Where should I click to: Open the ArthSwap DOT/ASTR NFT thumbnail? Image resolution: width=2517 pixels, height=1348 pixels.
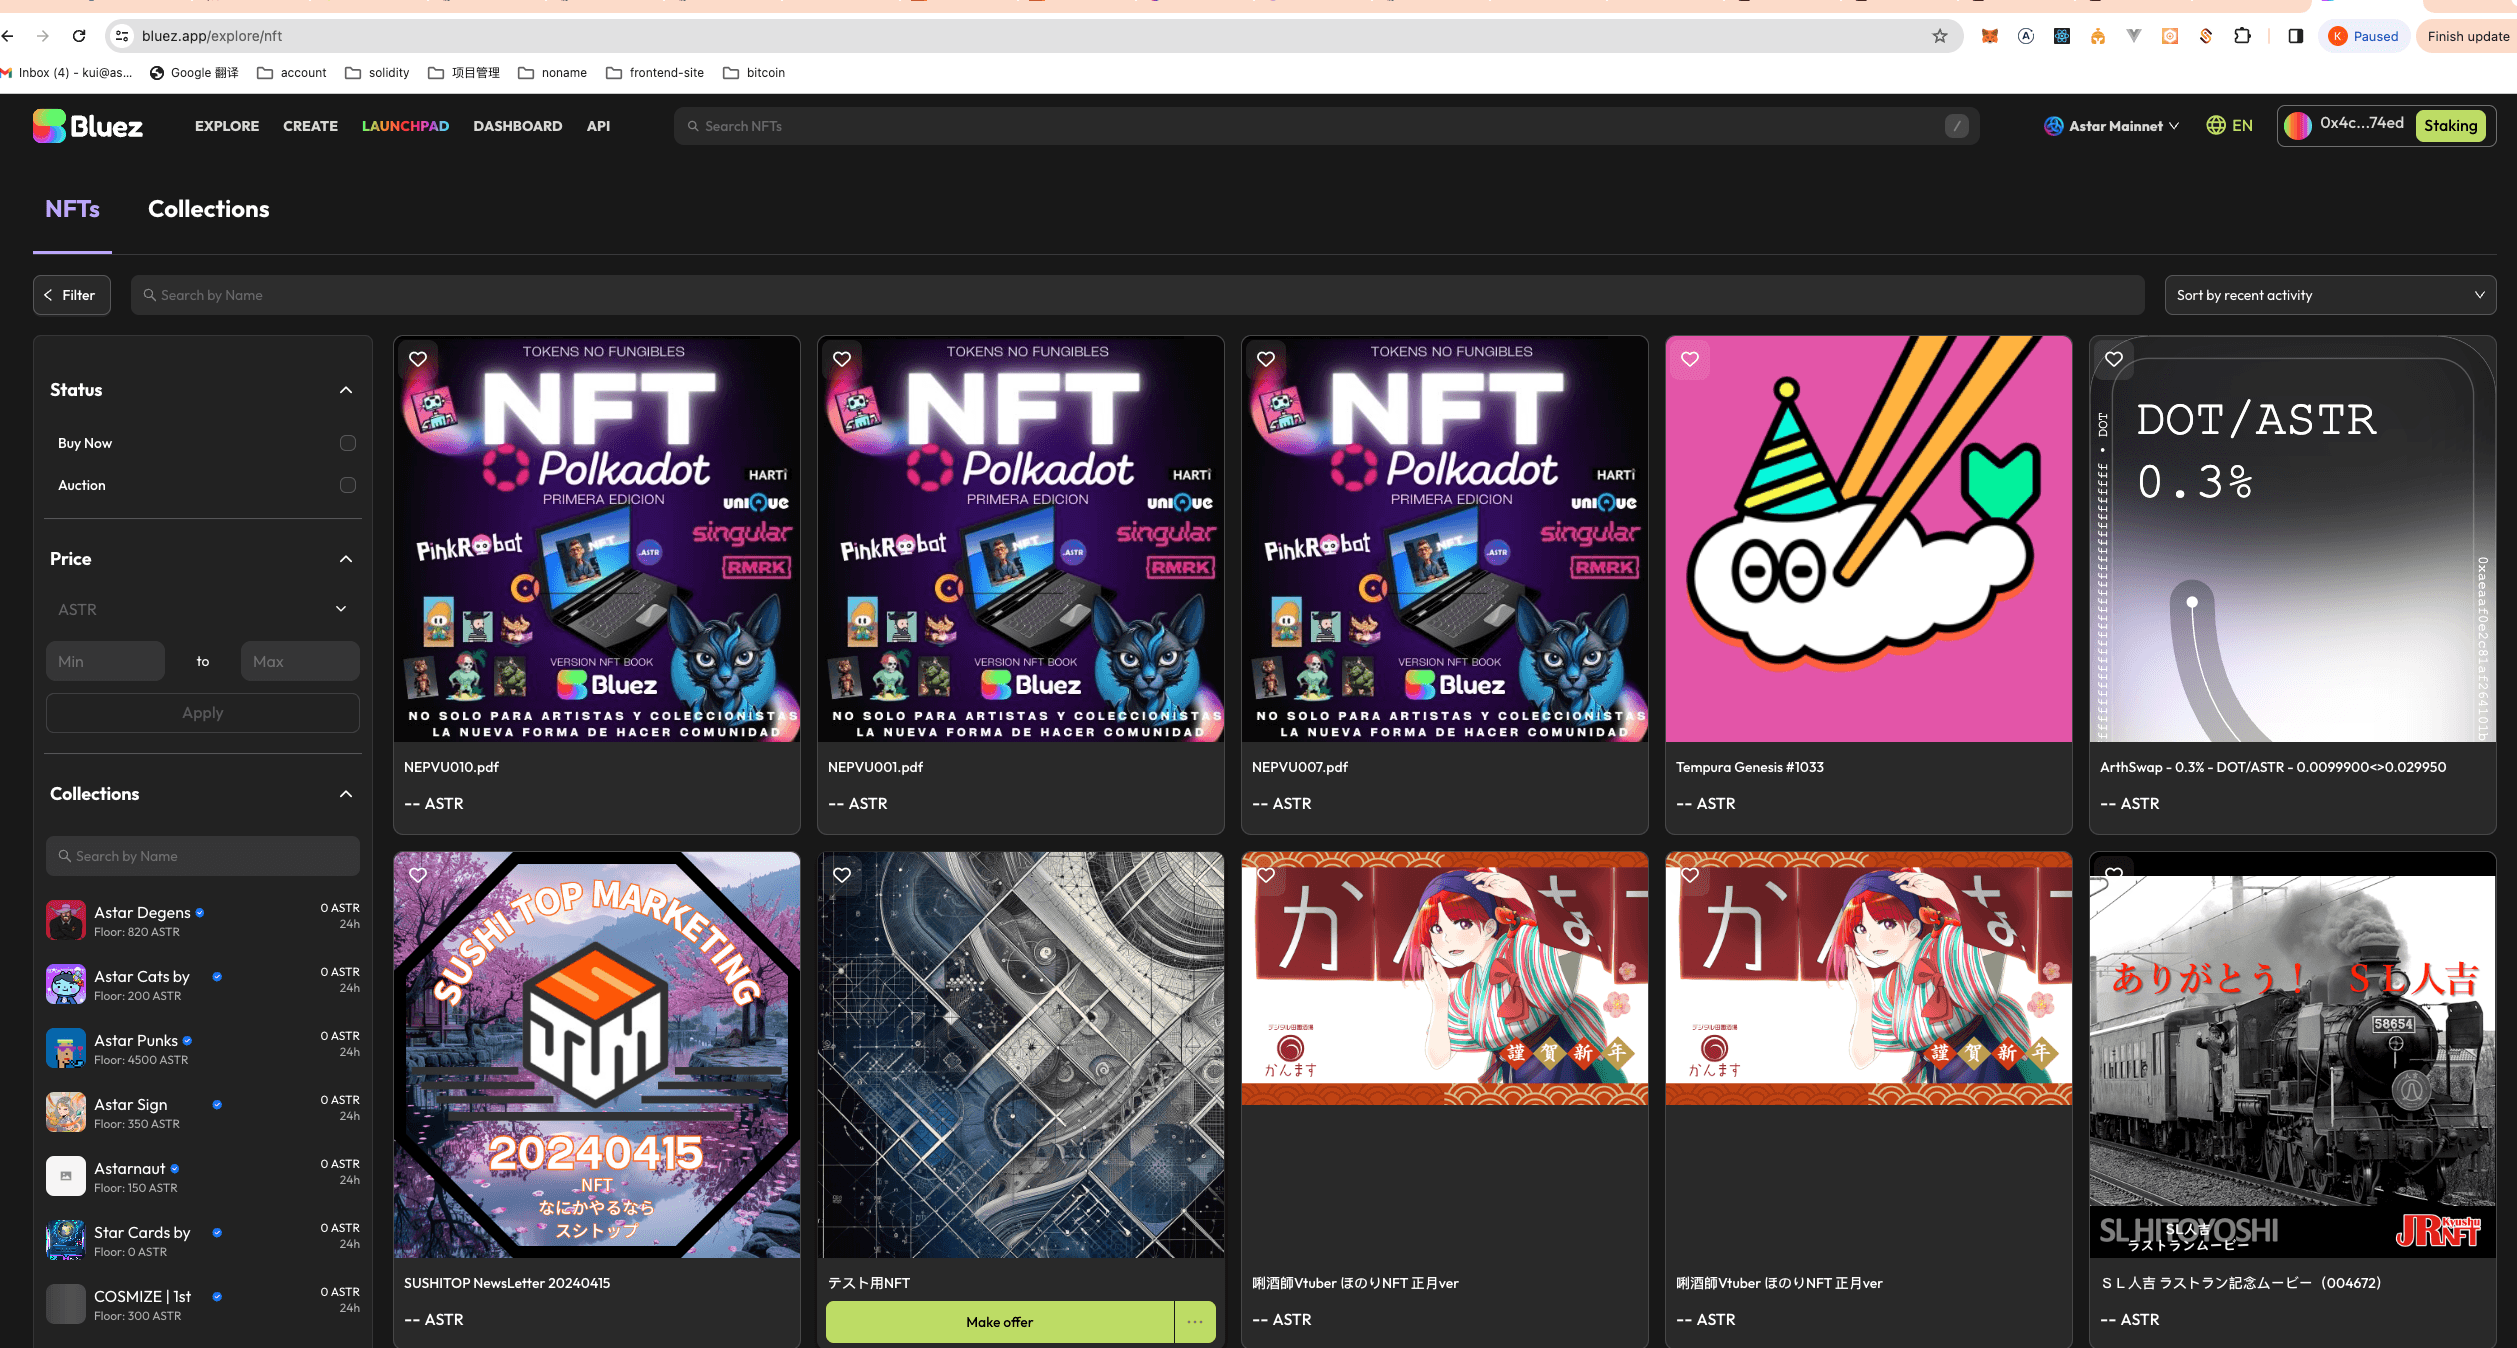pyautogui.click(x=2293, y=539)
